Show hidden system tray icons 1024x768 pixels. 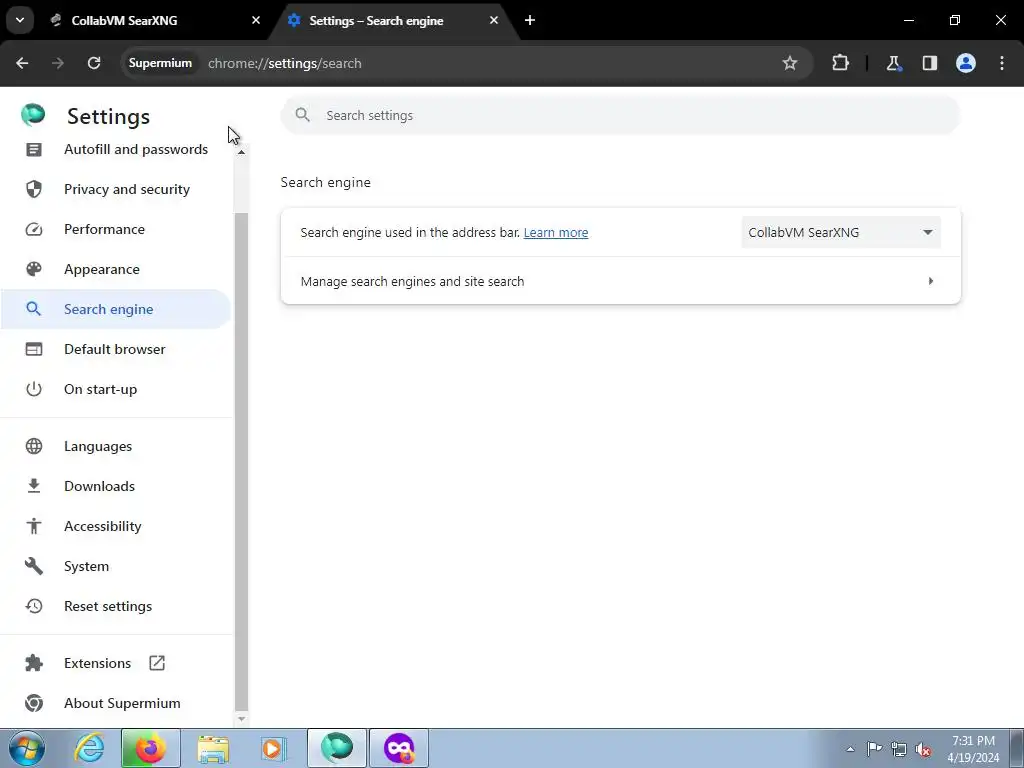[850, 749]
